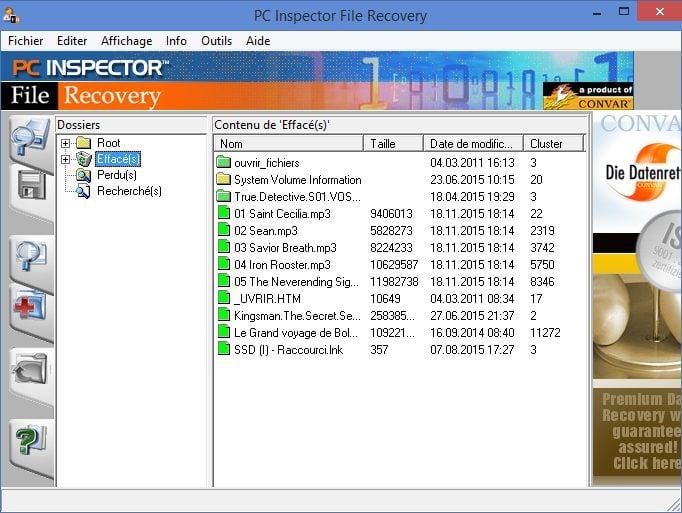Click date 23.06.2015 10:15
Viewport: 682px width, 513px height.
(472, 180)
